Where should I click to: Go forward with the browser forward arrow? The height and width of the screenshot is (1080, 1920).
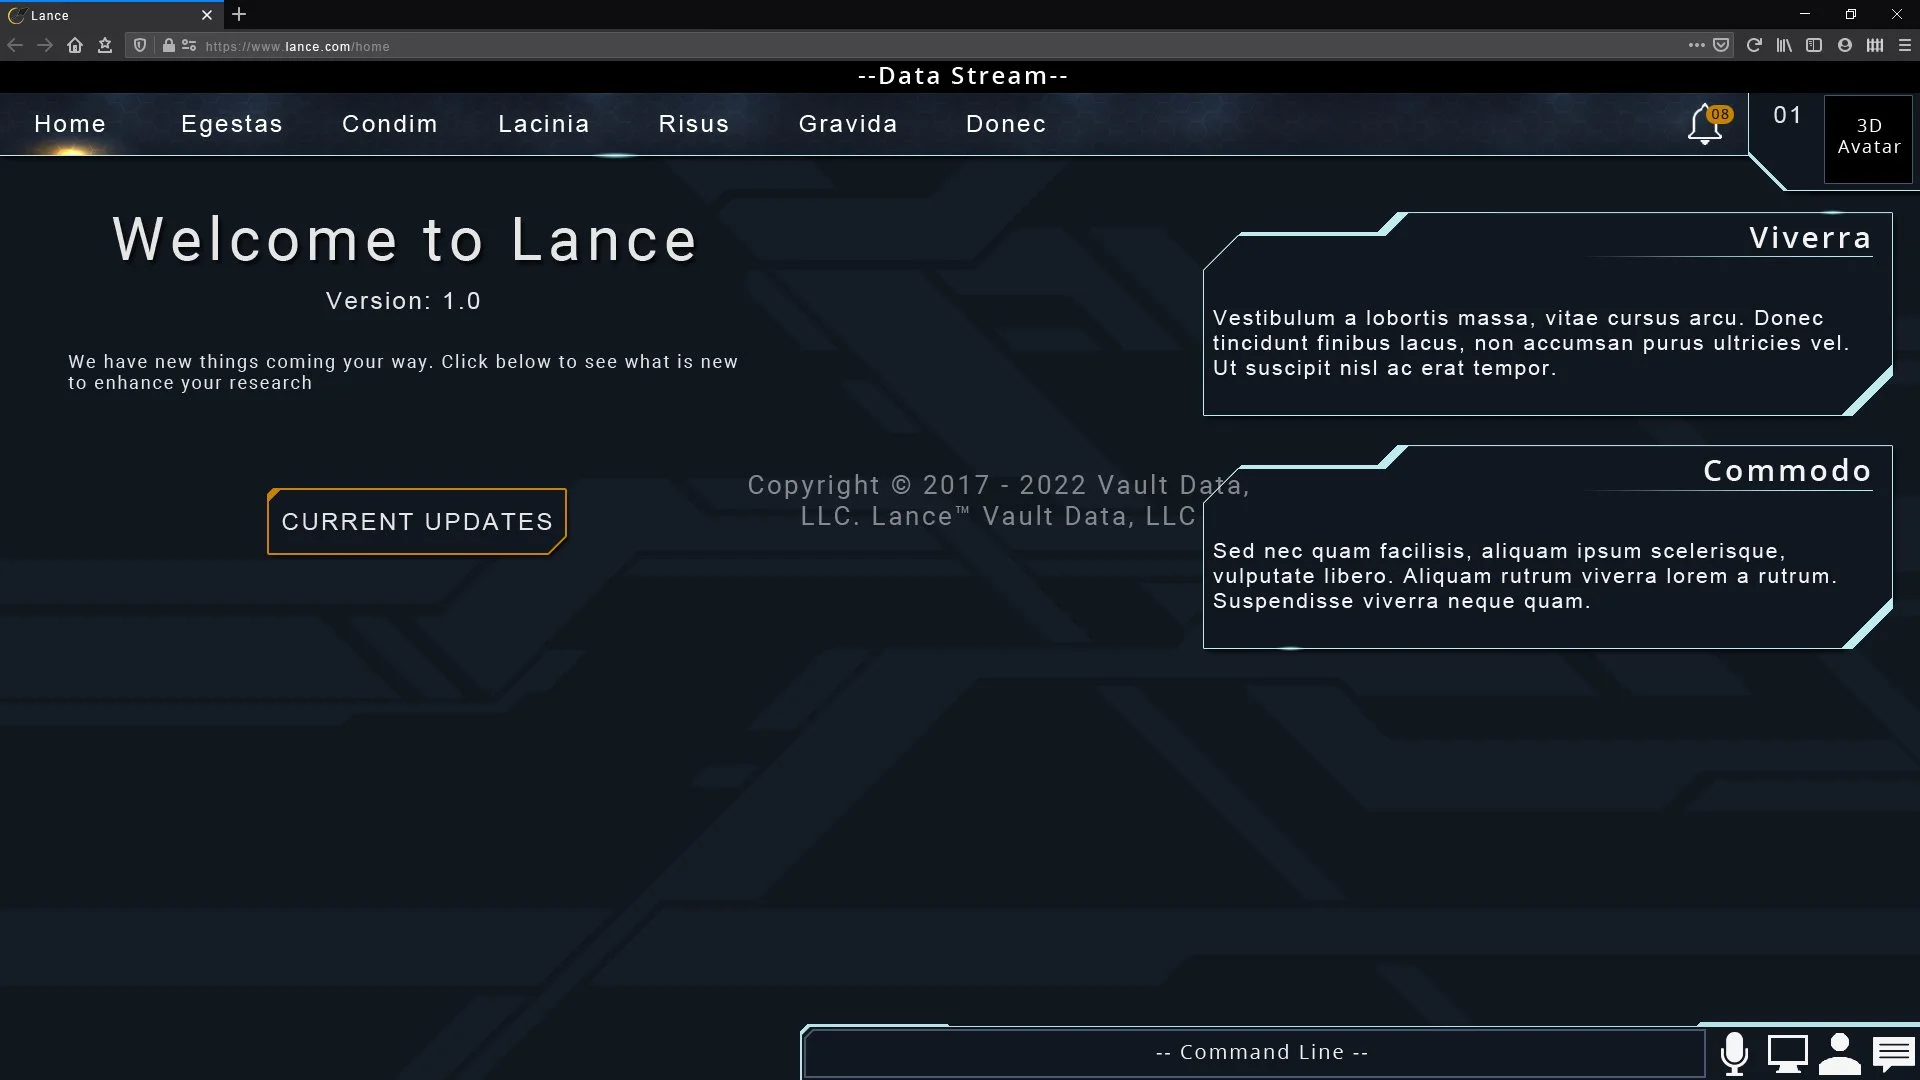[45, 45]
